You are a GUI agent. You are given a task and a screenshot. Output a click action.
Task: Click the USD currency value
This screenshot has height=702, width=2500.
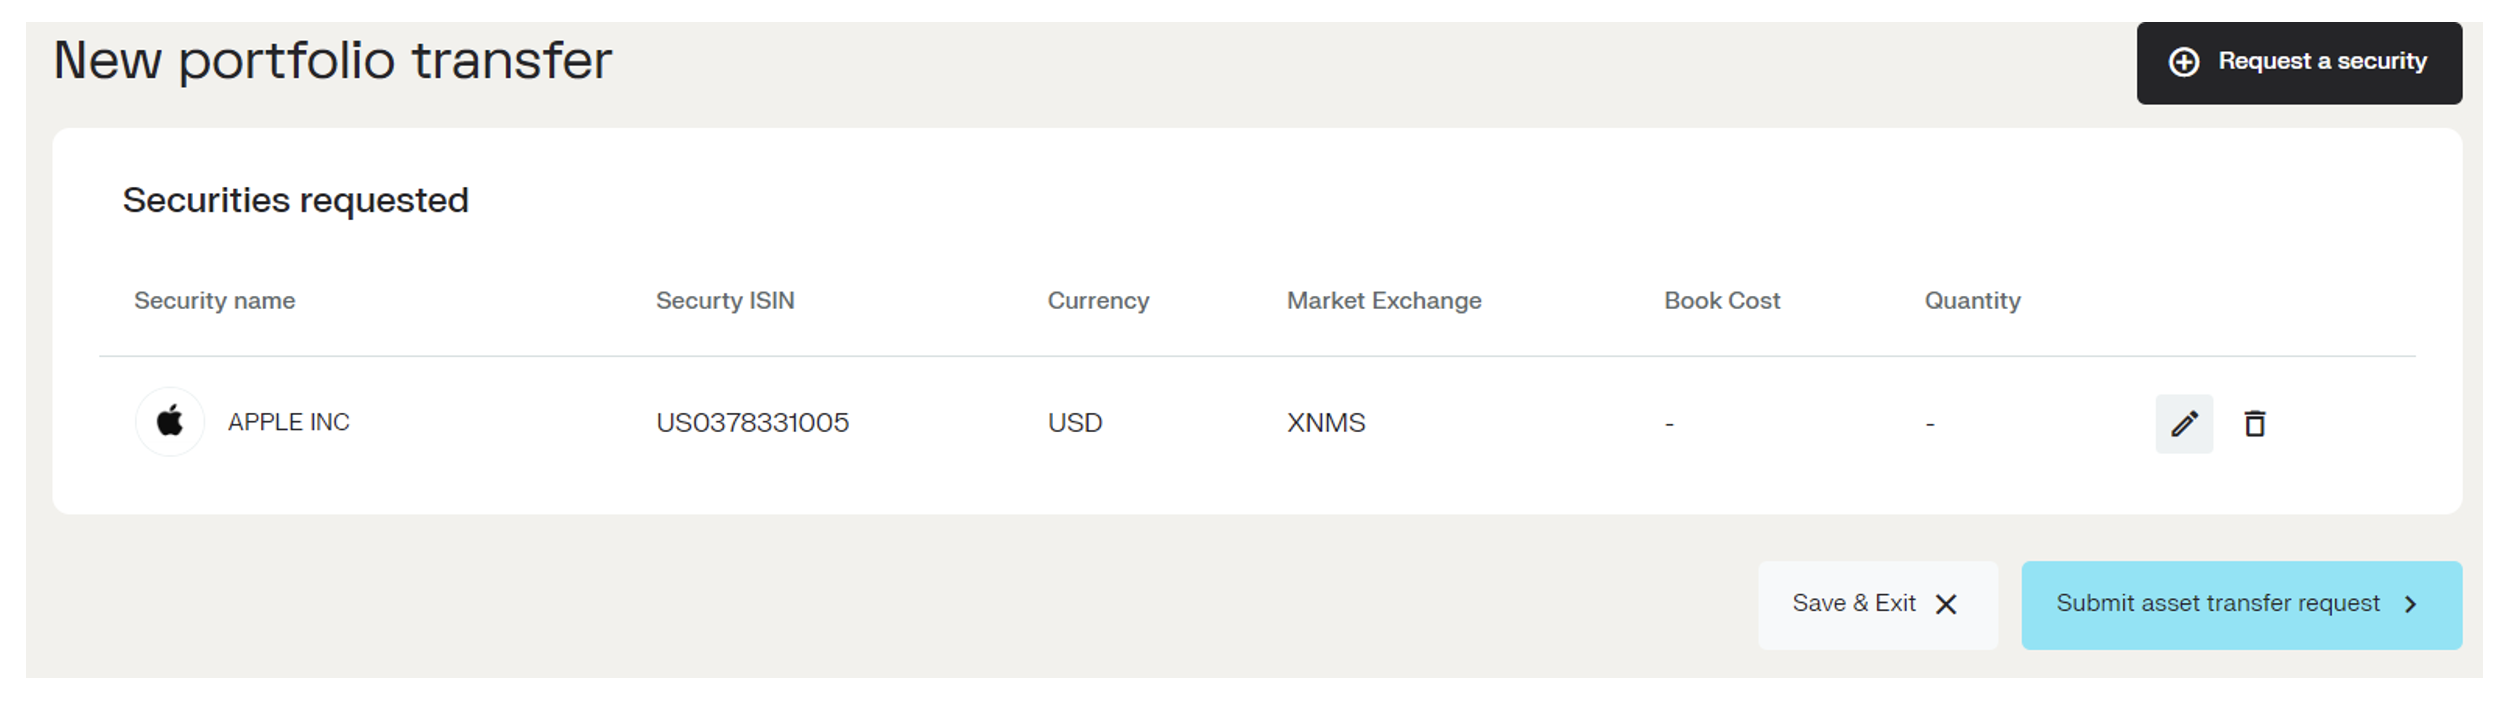(1075, 423)
